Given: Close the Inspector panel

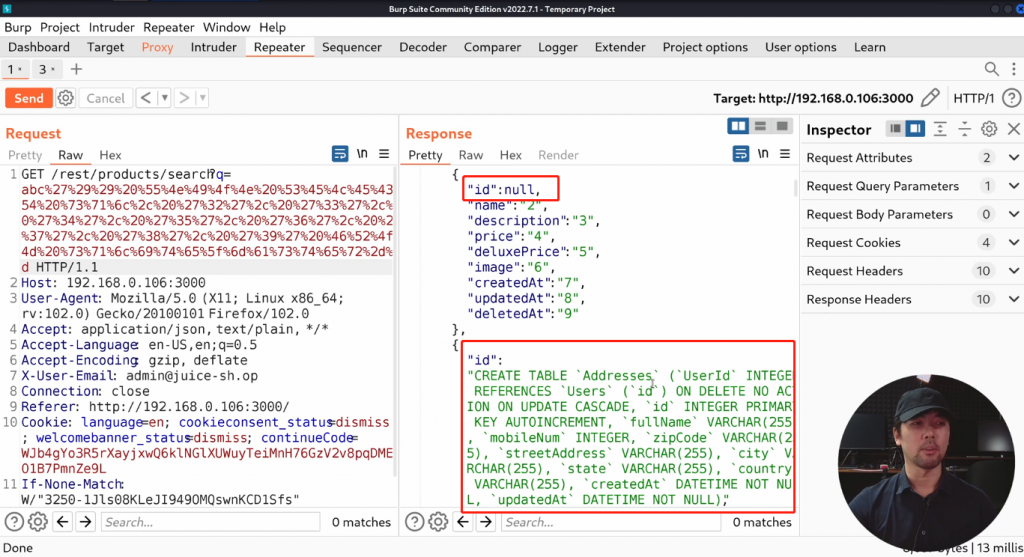Looking at the screenshot, I should click(x=1014, y=129).
